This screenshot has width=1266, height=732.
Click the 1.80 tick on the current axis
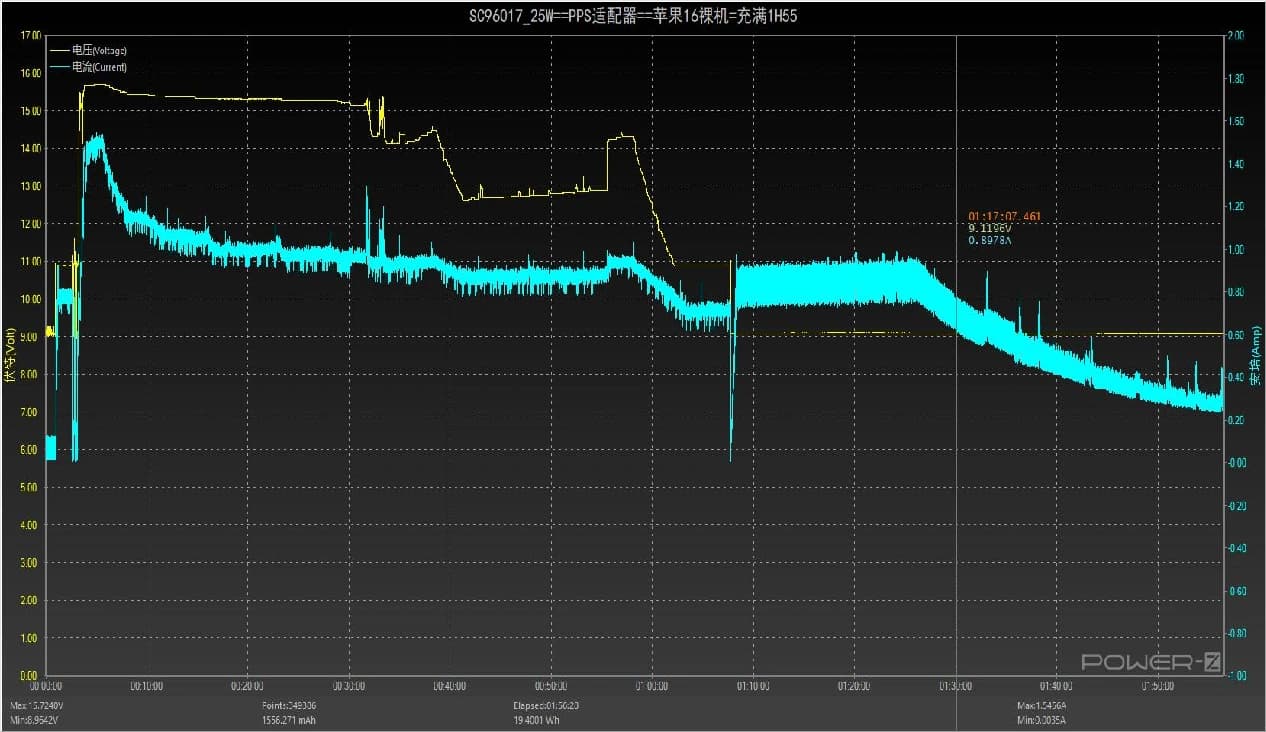1235,78
